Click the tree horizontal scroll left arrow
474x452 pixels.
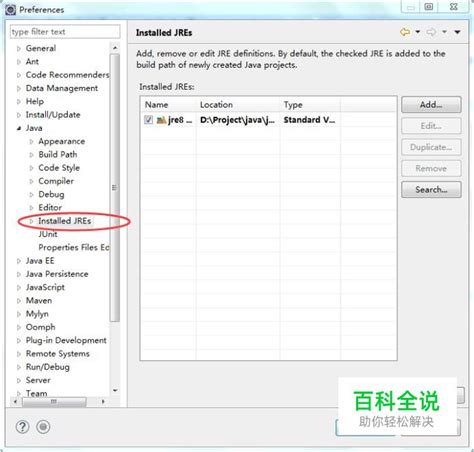click(x=15, y=402)
